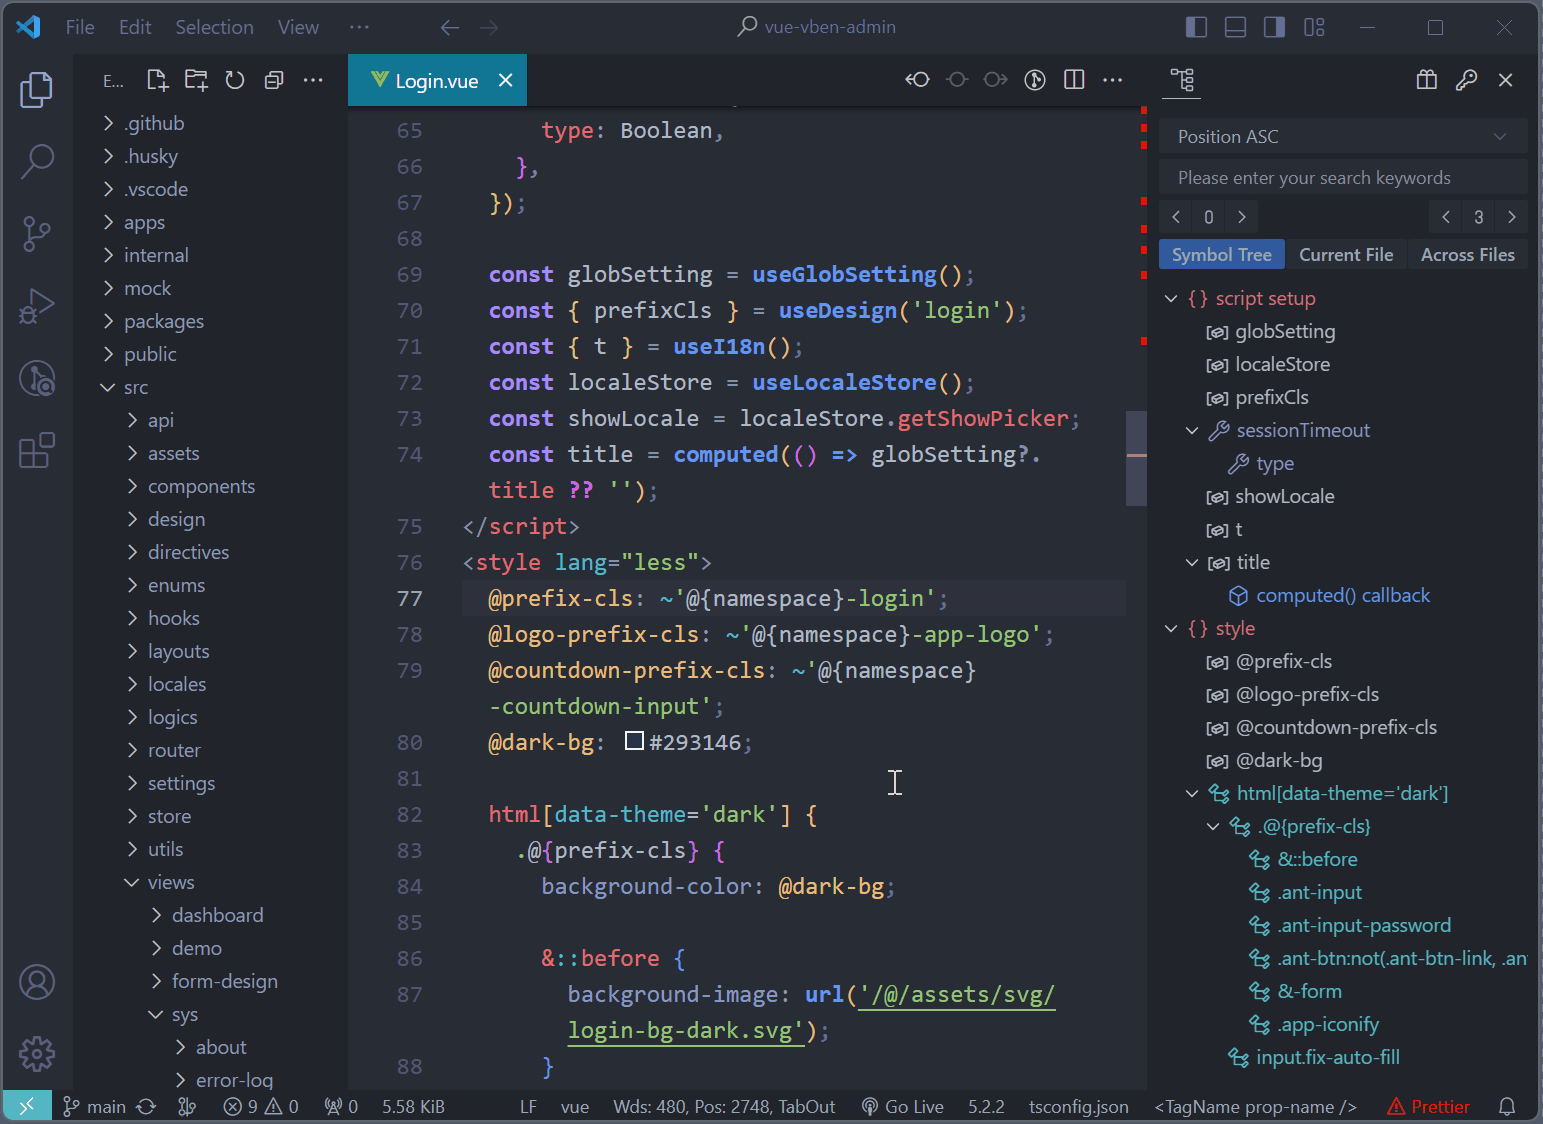Close the Login.vue editor tab

[506, 80]
